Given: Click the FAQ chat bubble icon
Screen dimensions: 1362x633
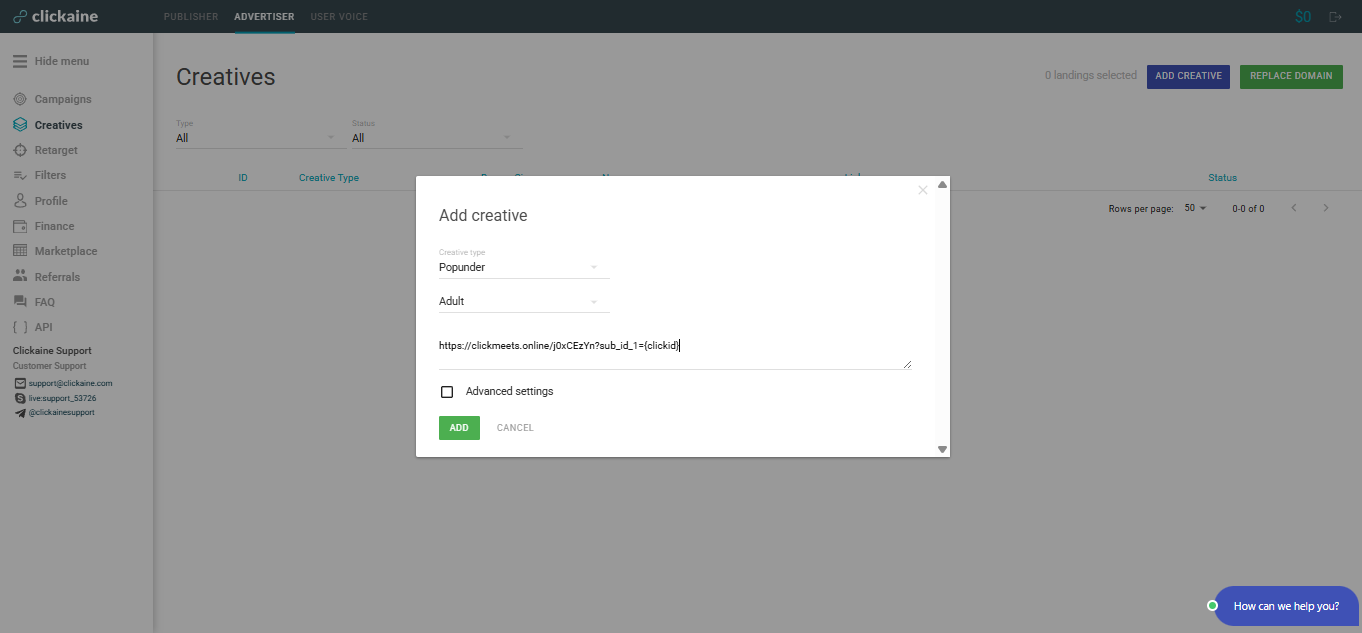Looking at the screenshot, I should (x=20, y=302).
